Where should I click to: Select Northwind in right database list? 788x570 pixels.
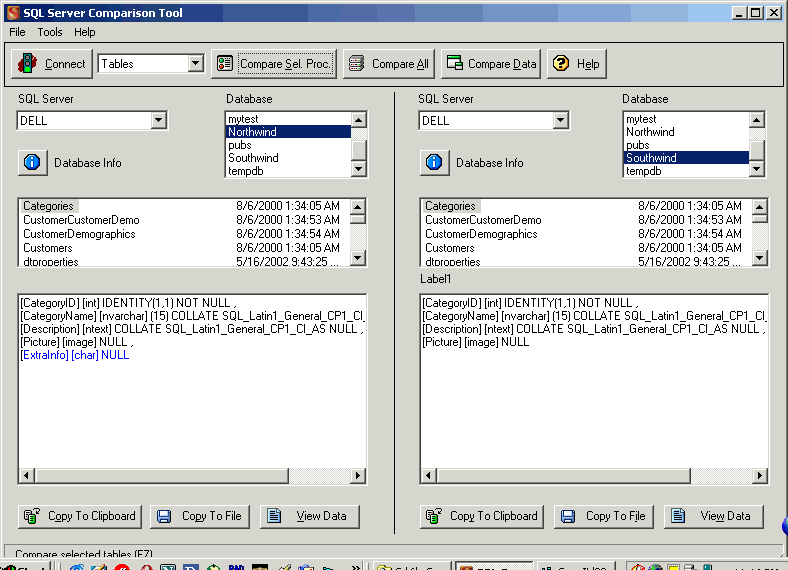click(x=686, y=132)
